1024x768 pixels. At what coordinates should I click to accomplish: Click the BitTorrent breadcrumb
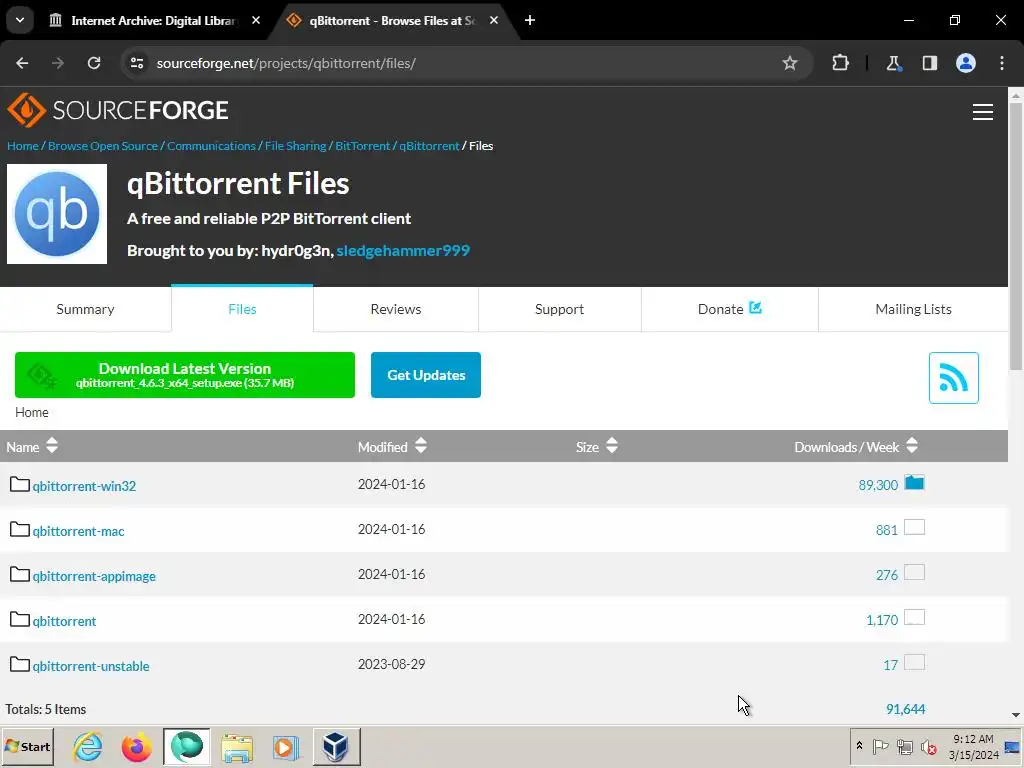(x=362, y=146)
